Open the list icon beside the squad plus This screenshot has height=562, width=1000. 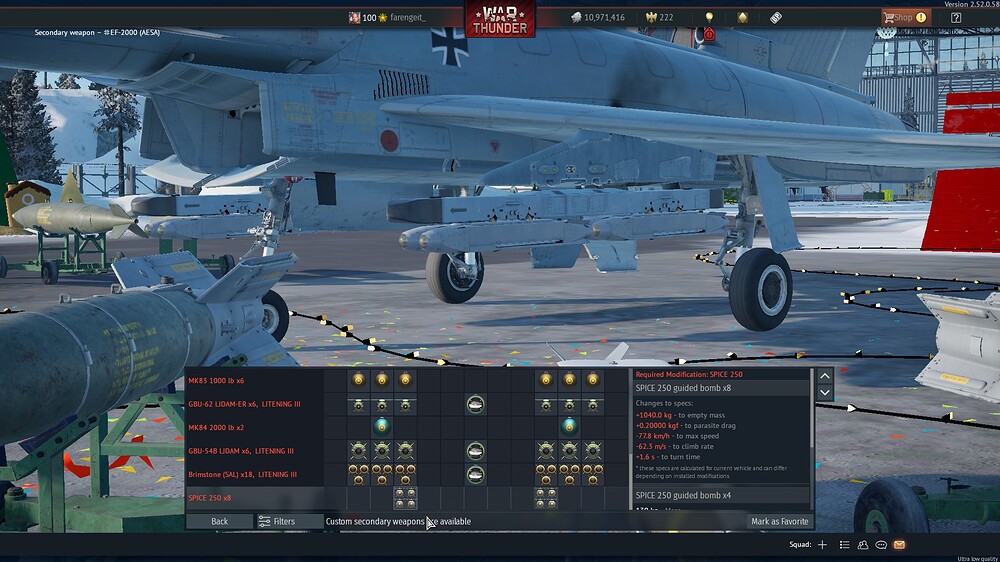(x=844, y=545)
